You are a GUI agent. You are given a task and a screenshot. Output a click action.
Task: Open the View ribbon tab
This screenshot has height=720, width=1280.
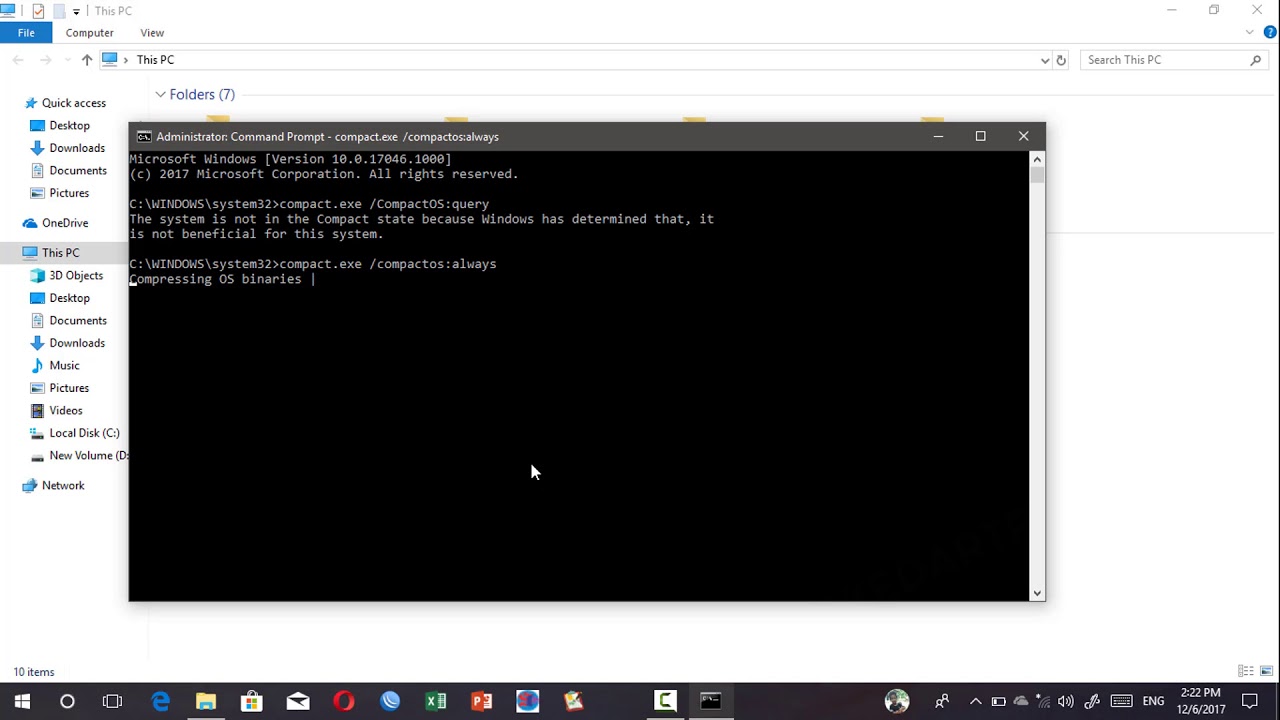coord(152,33)
